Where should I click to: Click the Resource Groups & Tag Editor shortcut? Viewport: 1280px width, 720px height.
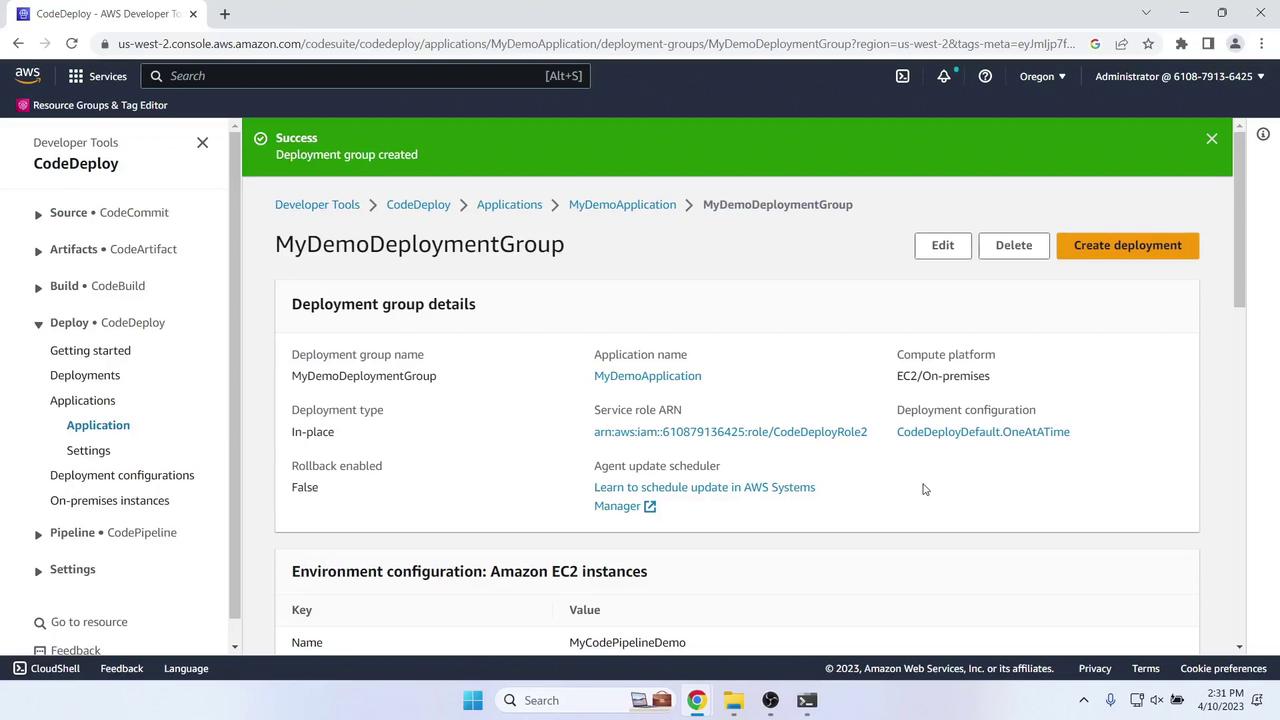point(92,105)
